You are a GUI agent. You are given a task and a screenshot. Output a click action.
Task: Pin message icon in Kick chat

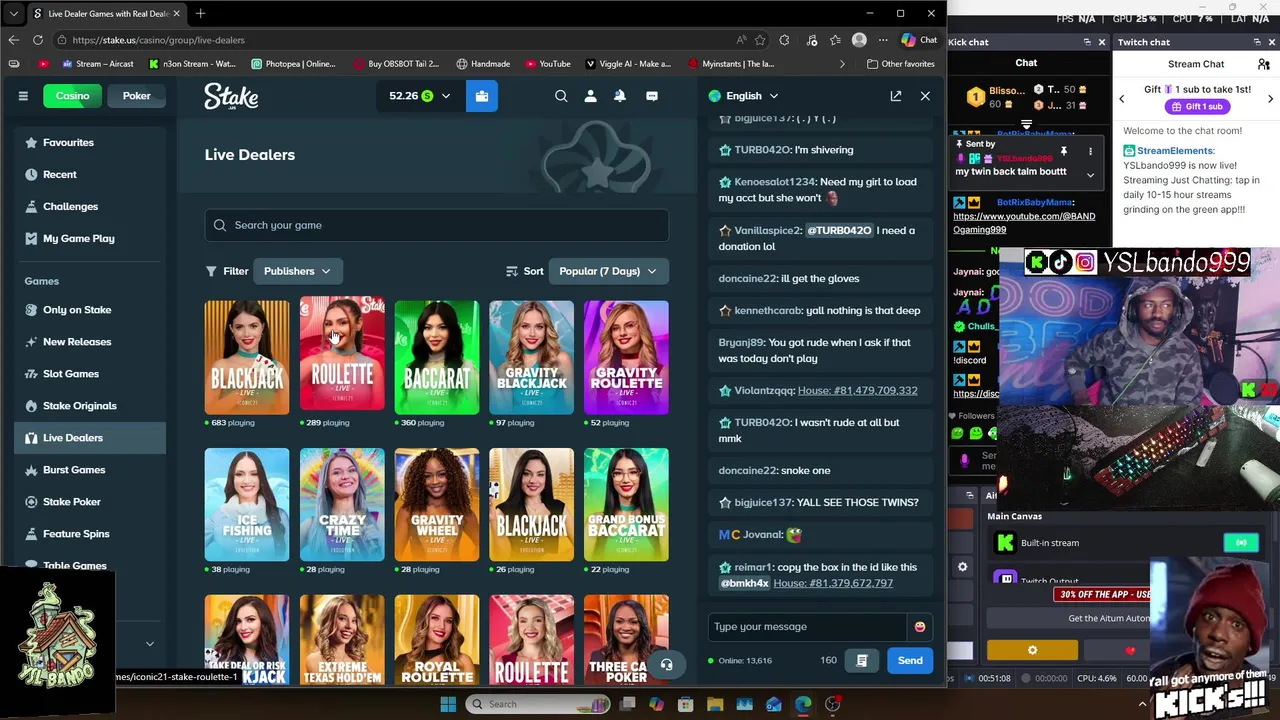[x=1063, y=152]
